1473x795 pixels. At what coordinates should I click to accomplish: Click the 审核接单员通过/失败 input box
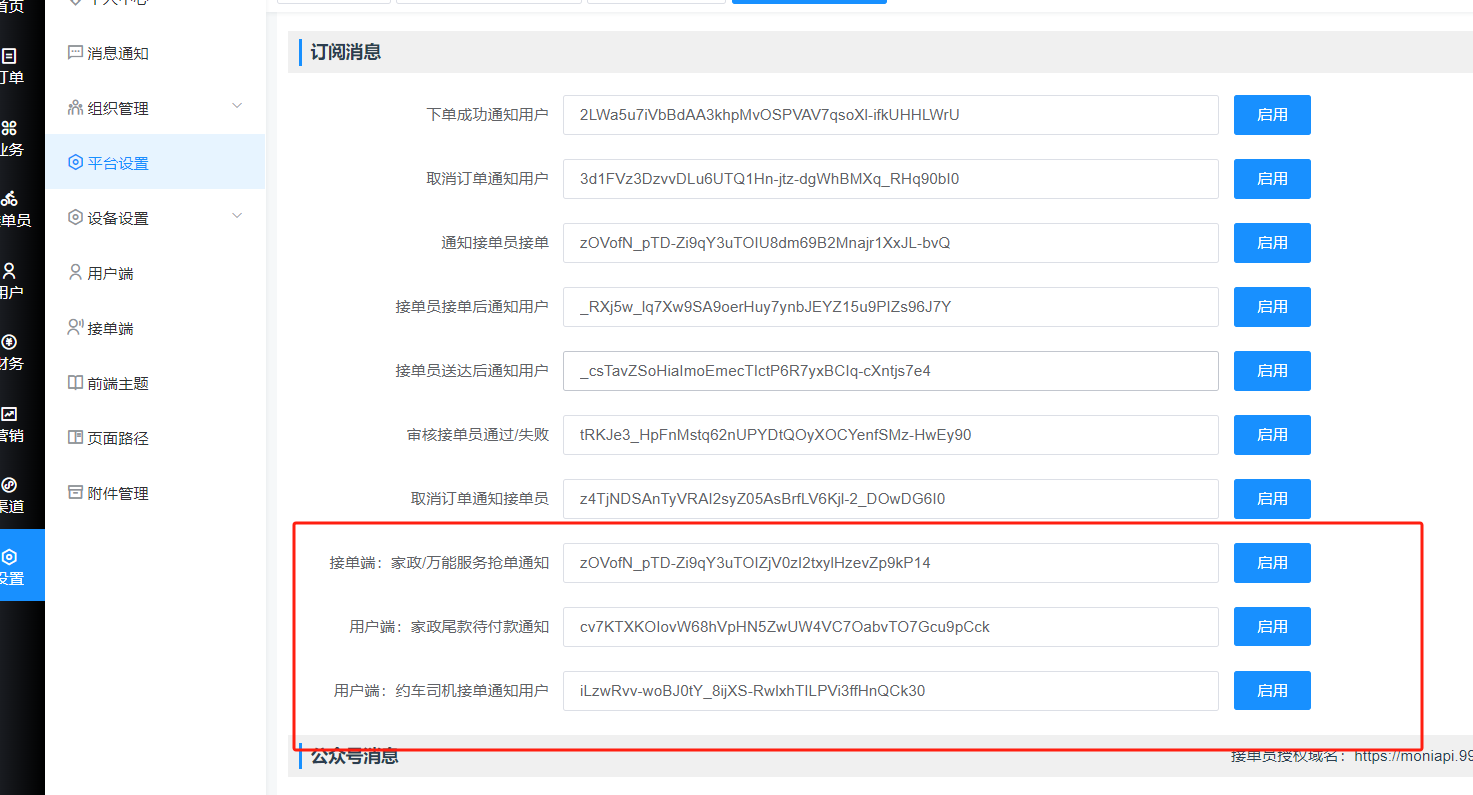point(891,435)
